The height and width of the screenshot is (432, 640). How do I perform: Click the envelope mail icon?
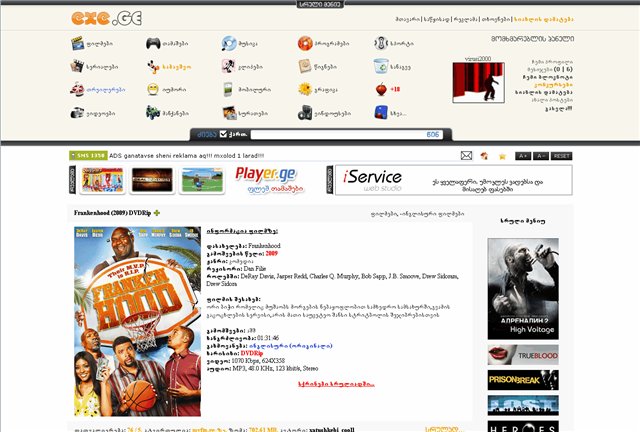466,156
